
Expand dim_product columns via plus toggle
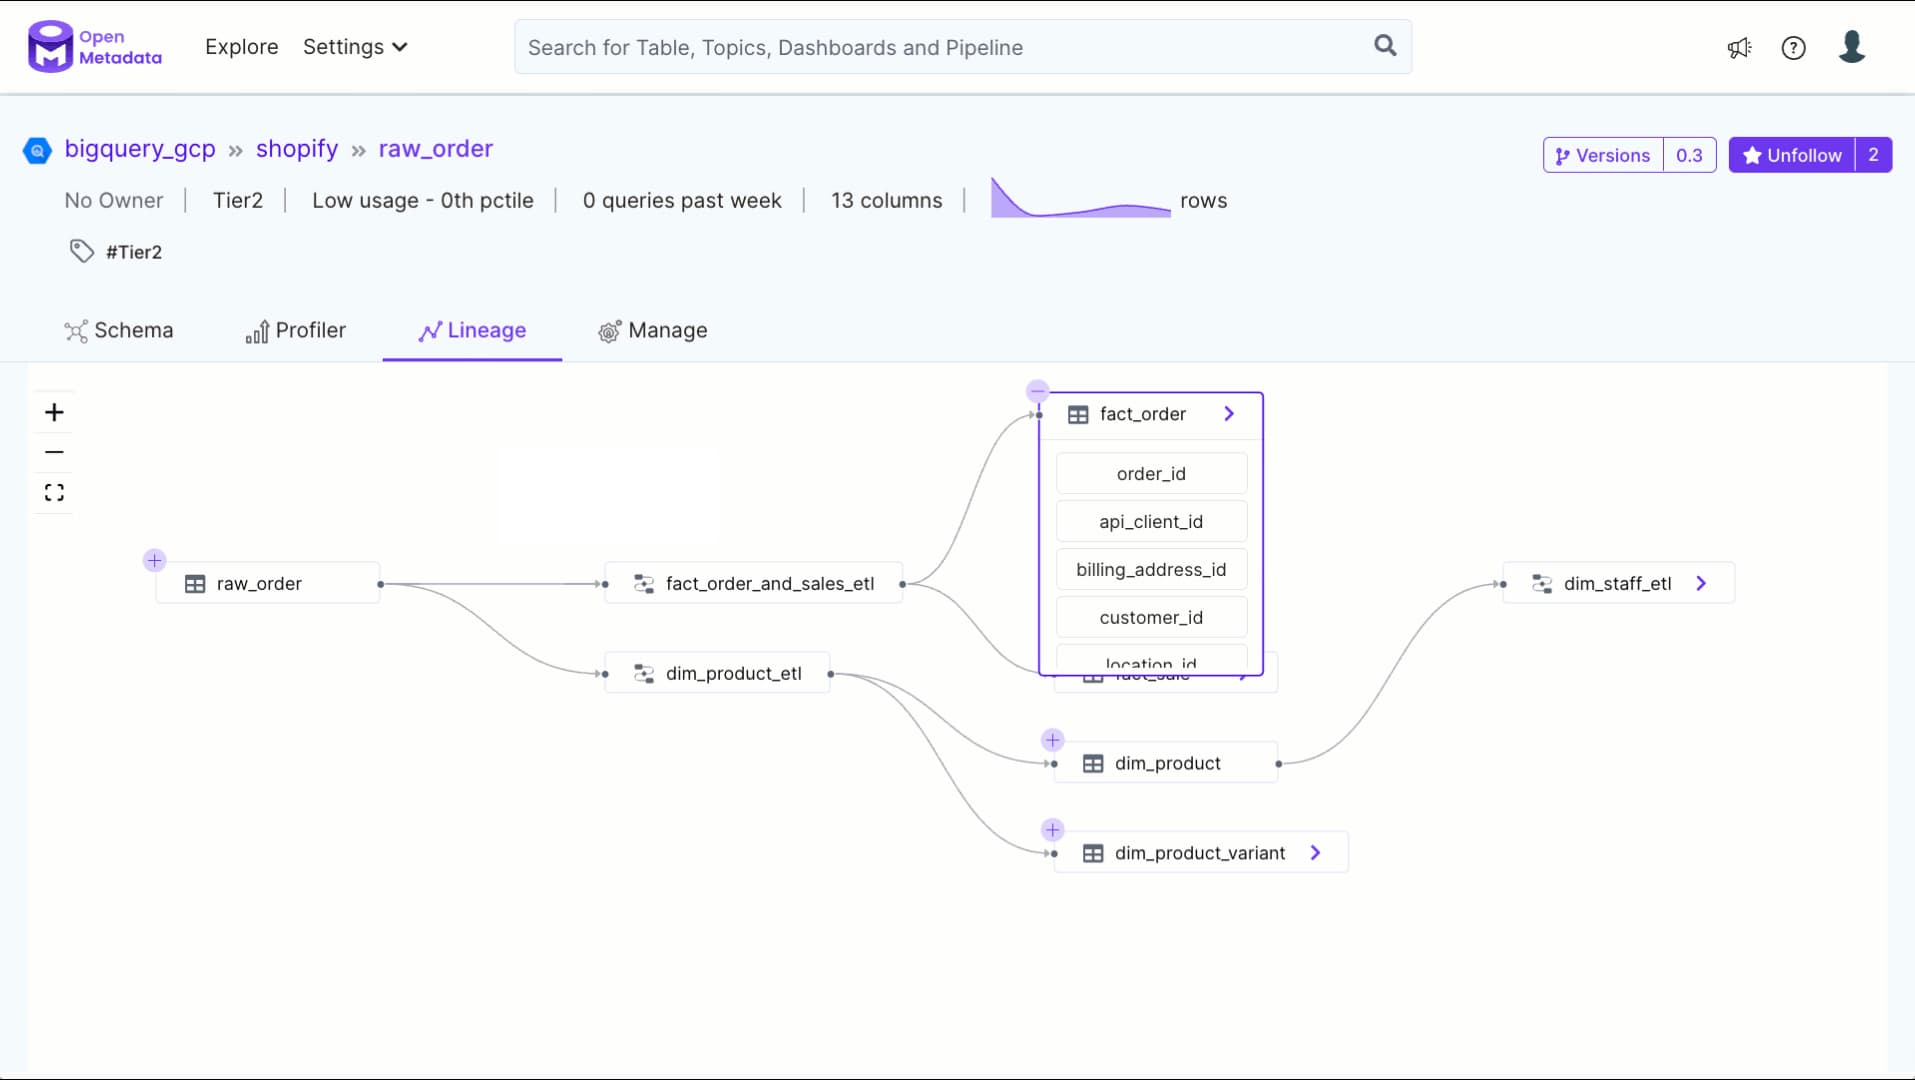pos(1052,740)
